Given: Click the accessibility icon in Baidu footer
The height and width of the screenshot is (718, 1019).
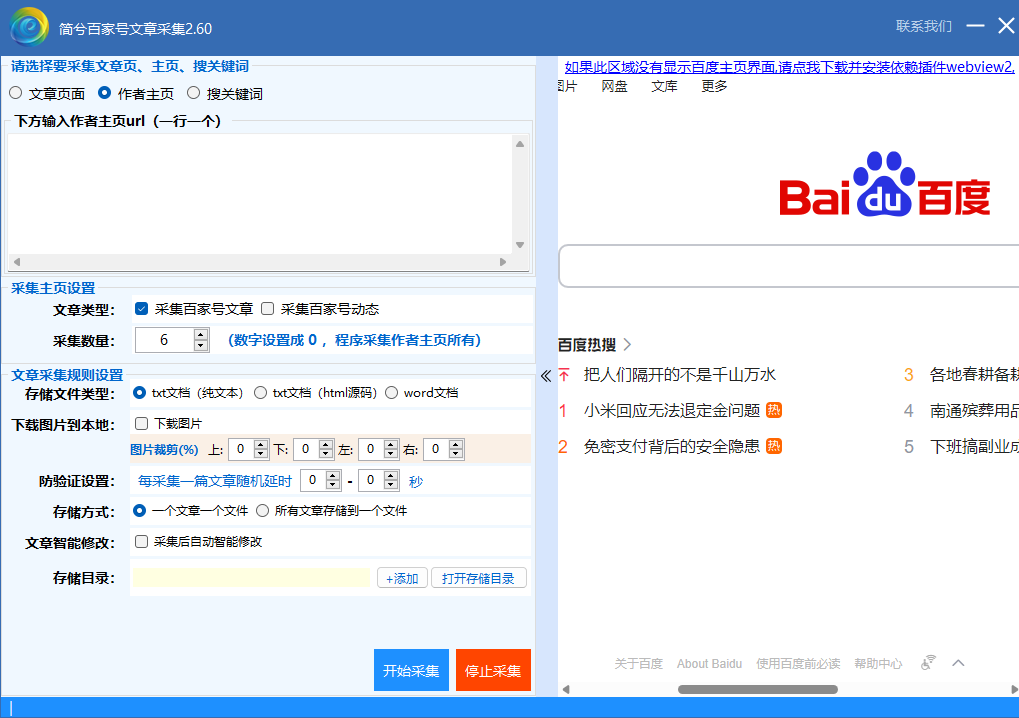Looking at the screenshot, I should (x=928, y=663).
